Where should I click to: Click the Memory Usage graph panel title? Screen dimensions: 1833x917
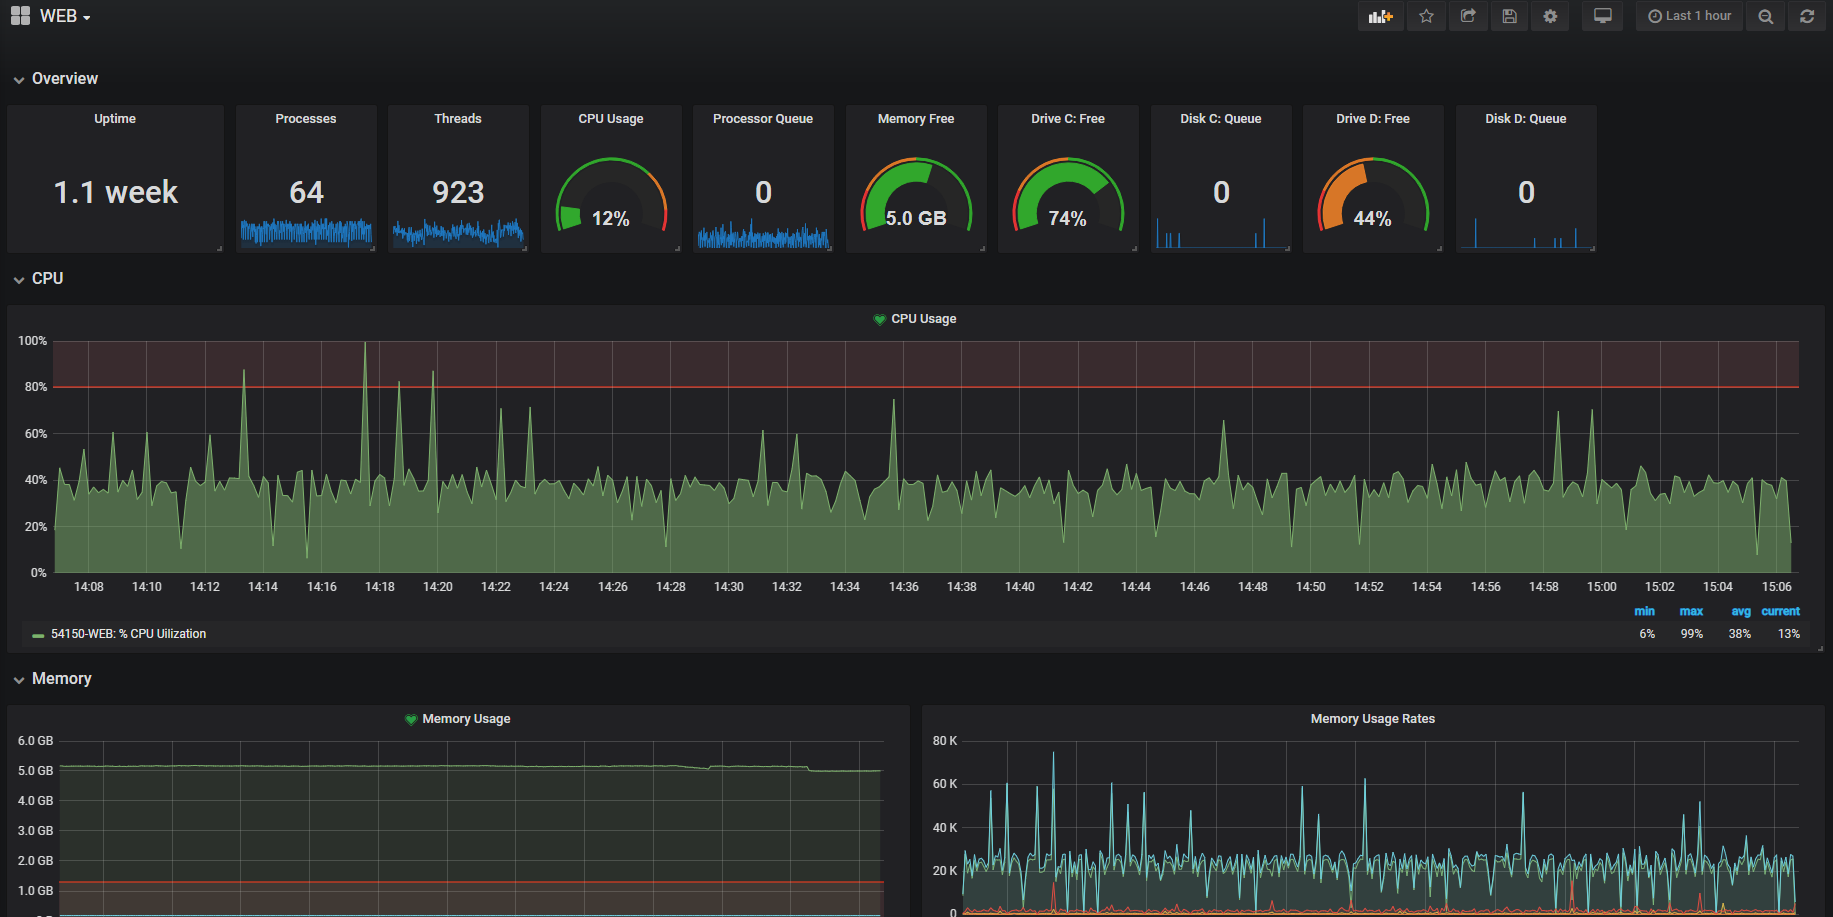(466, 719)
